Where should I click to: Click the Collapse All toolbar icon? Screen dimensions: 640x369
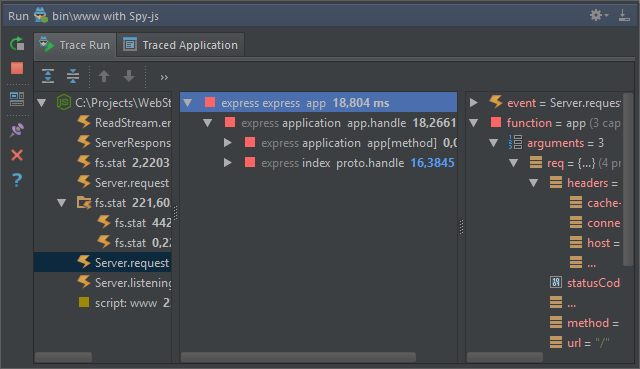tap(73, 76)
